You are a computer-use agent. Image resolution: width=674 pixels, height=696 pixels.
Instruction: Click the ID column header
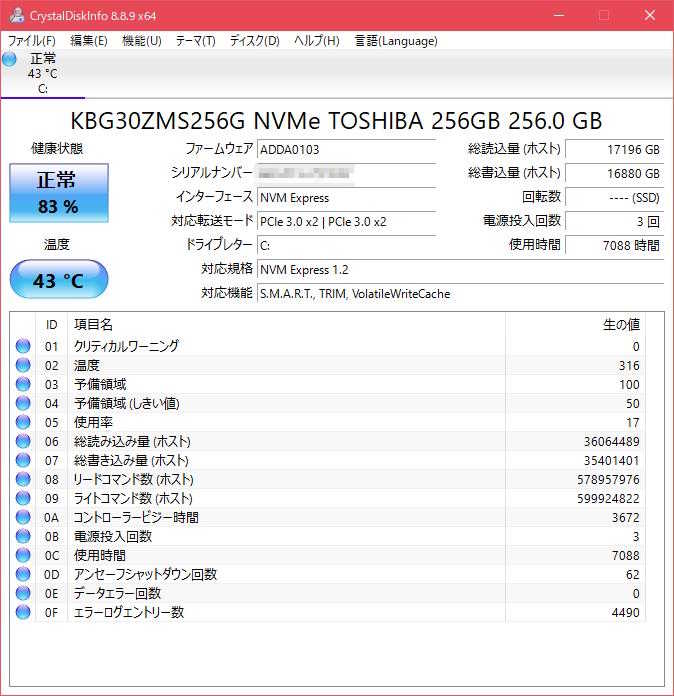pyautogui.click(x=52, y=325)
